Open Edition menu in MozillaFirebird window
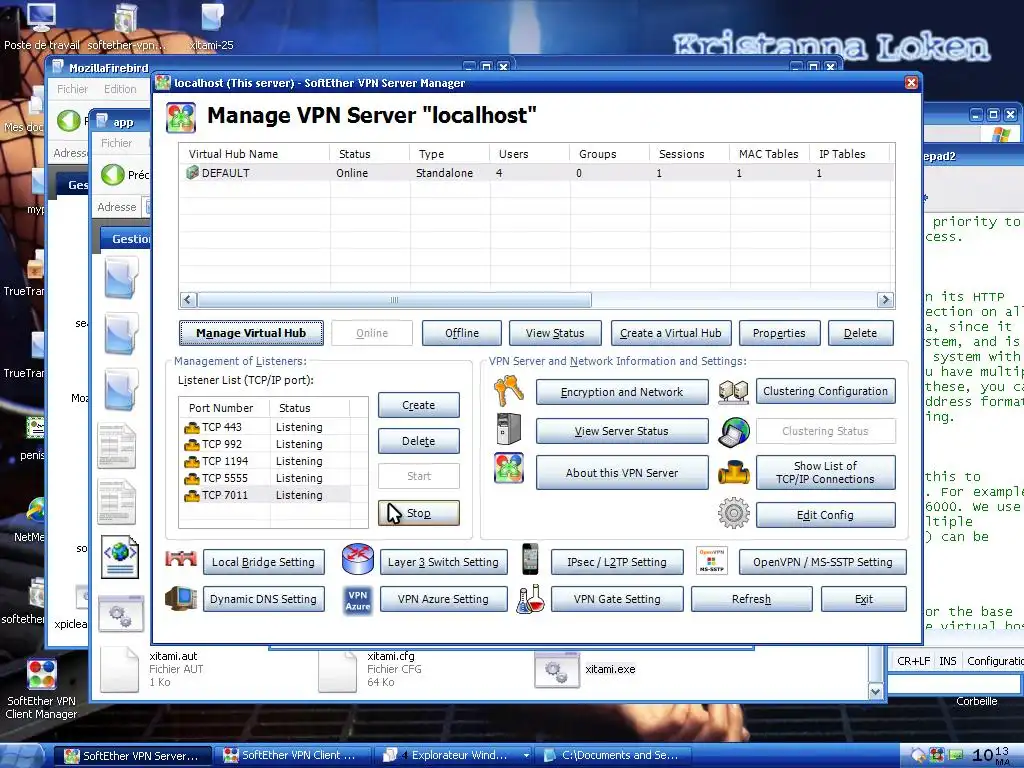This screenshot has width=1024, height=768. [120, 89]
